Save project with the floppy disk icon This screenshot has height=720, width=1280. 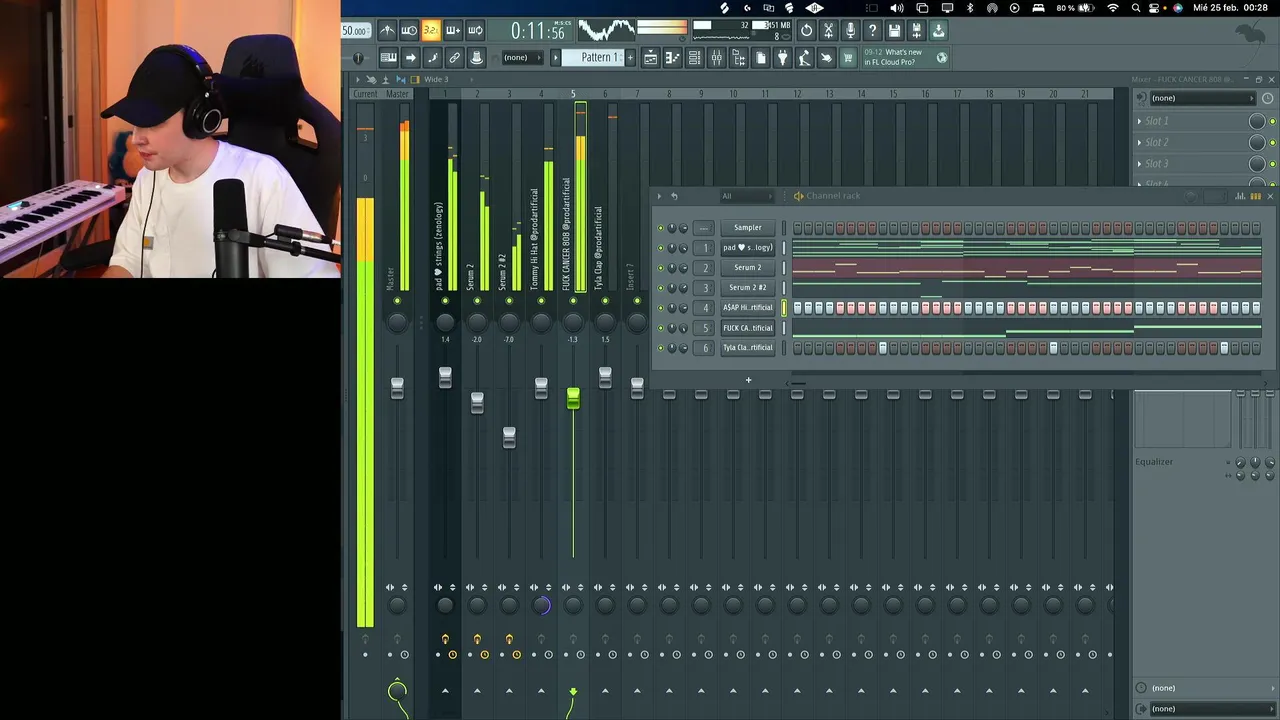coord(894,31)
